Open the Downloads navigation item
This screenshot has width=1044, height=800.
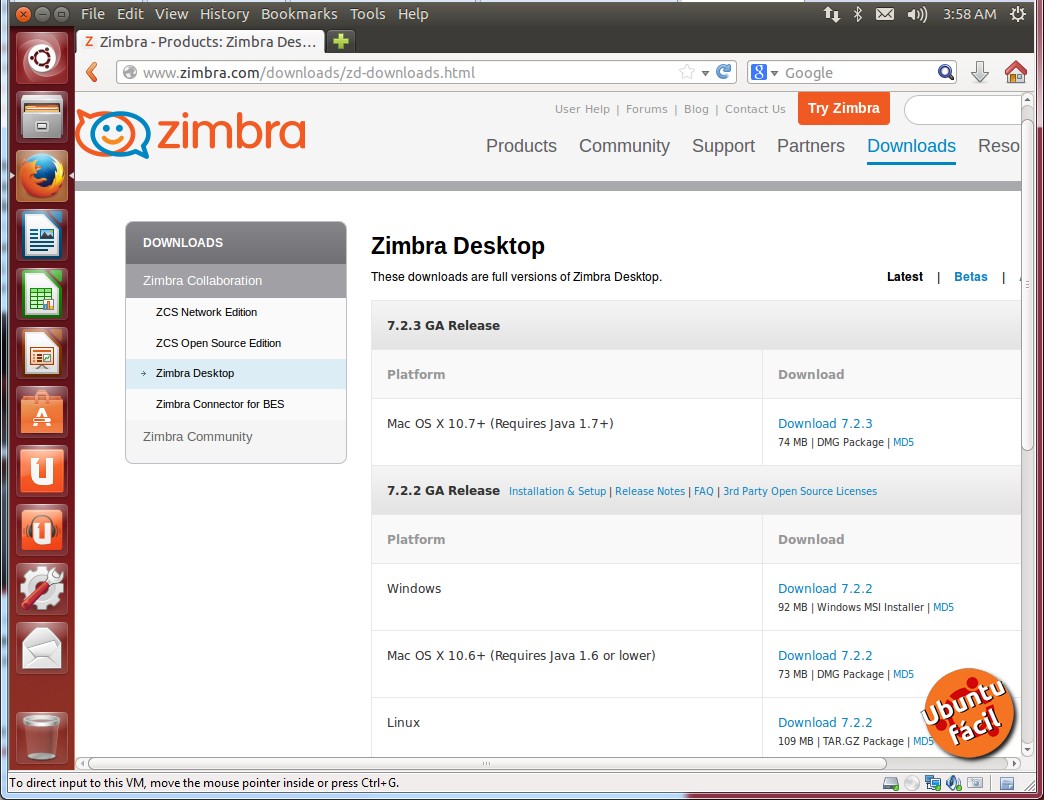[x=911, y=146]
